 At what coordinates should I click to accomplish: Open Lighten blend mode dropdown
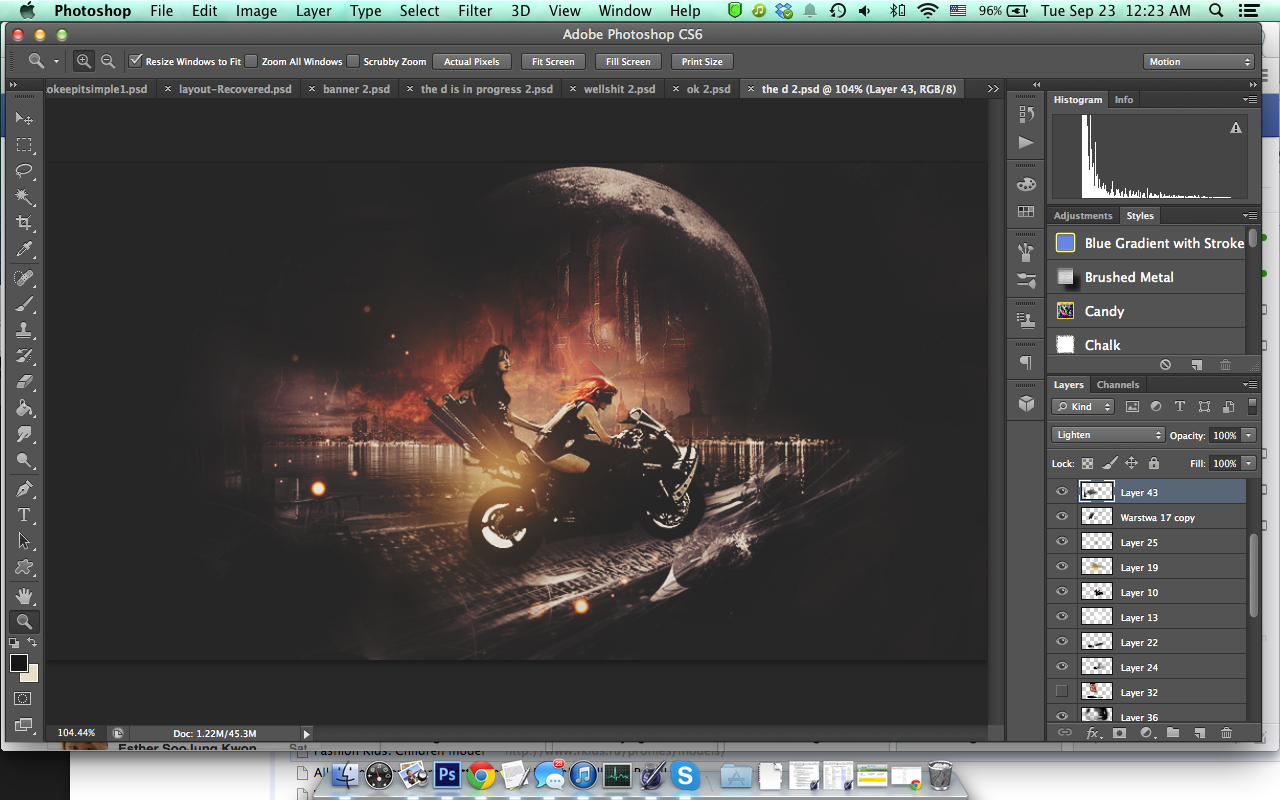[1108, 435]
